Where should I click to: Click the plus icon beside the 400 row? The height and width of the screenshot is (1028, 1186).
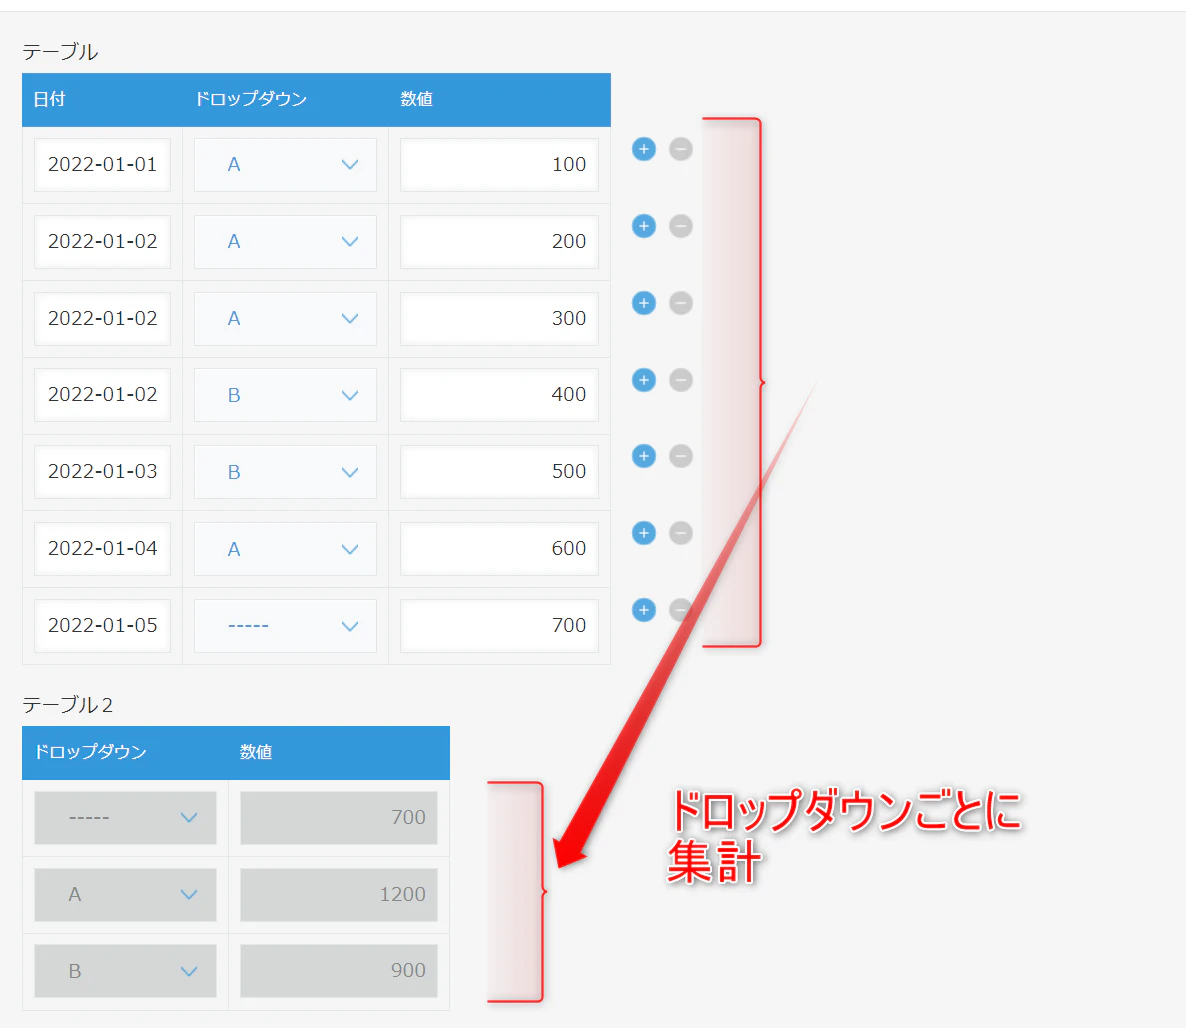tap(644, 380)
